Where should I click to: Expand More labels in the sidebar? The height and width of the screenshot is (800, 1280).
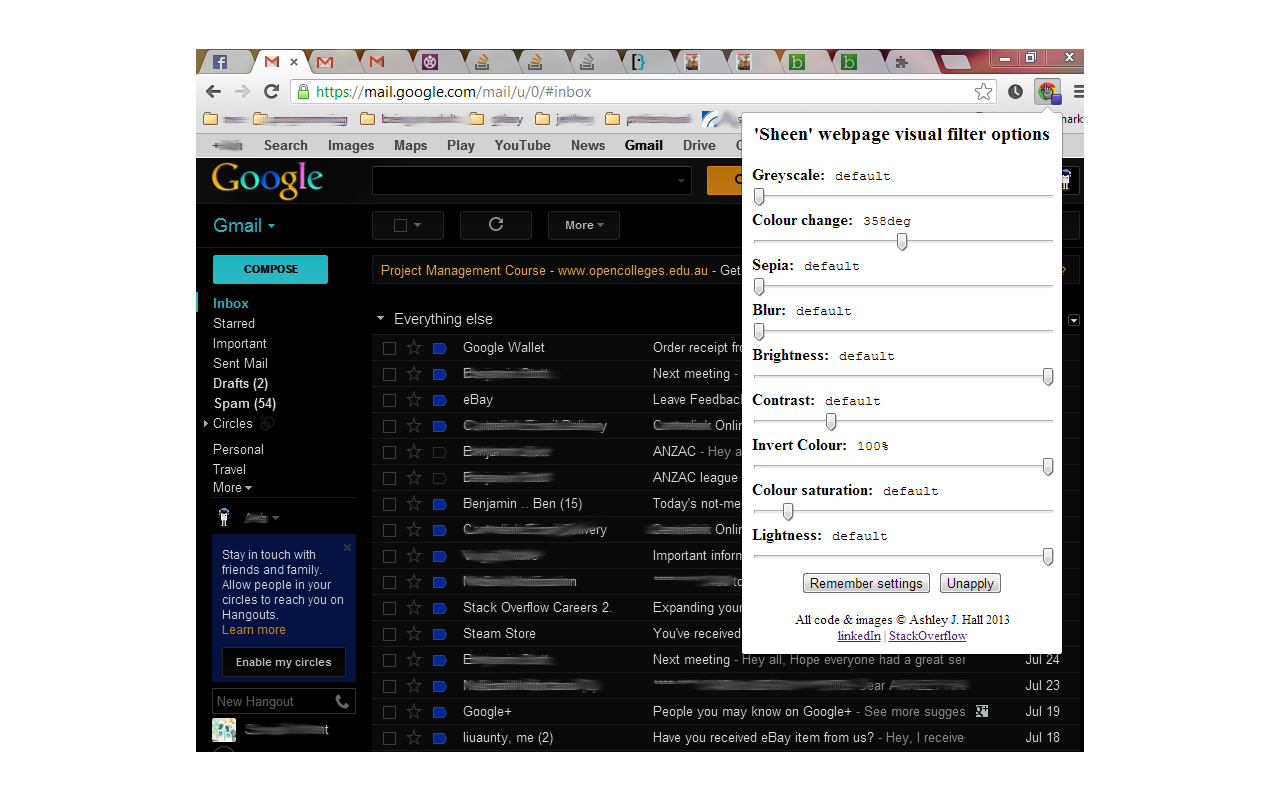pos(232,488)
